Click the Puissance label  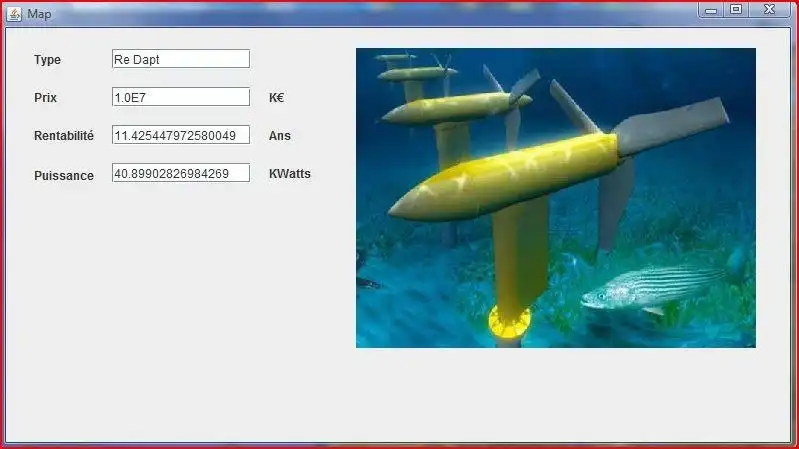tap(64, 175)
